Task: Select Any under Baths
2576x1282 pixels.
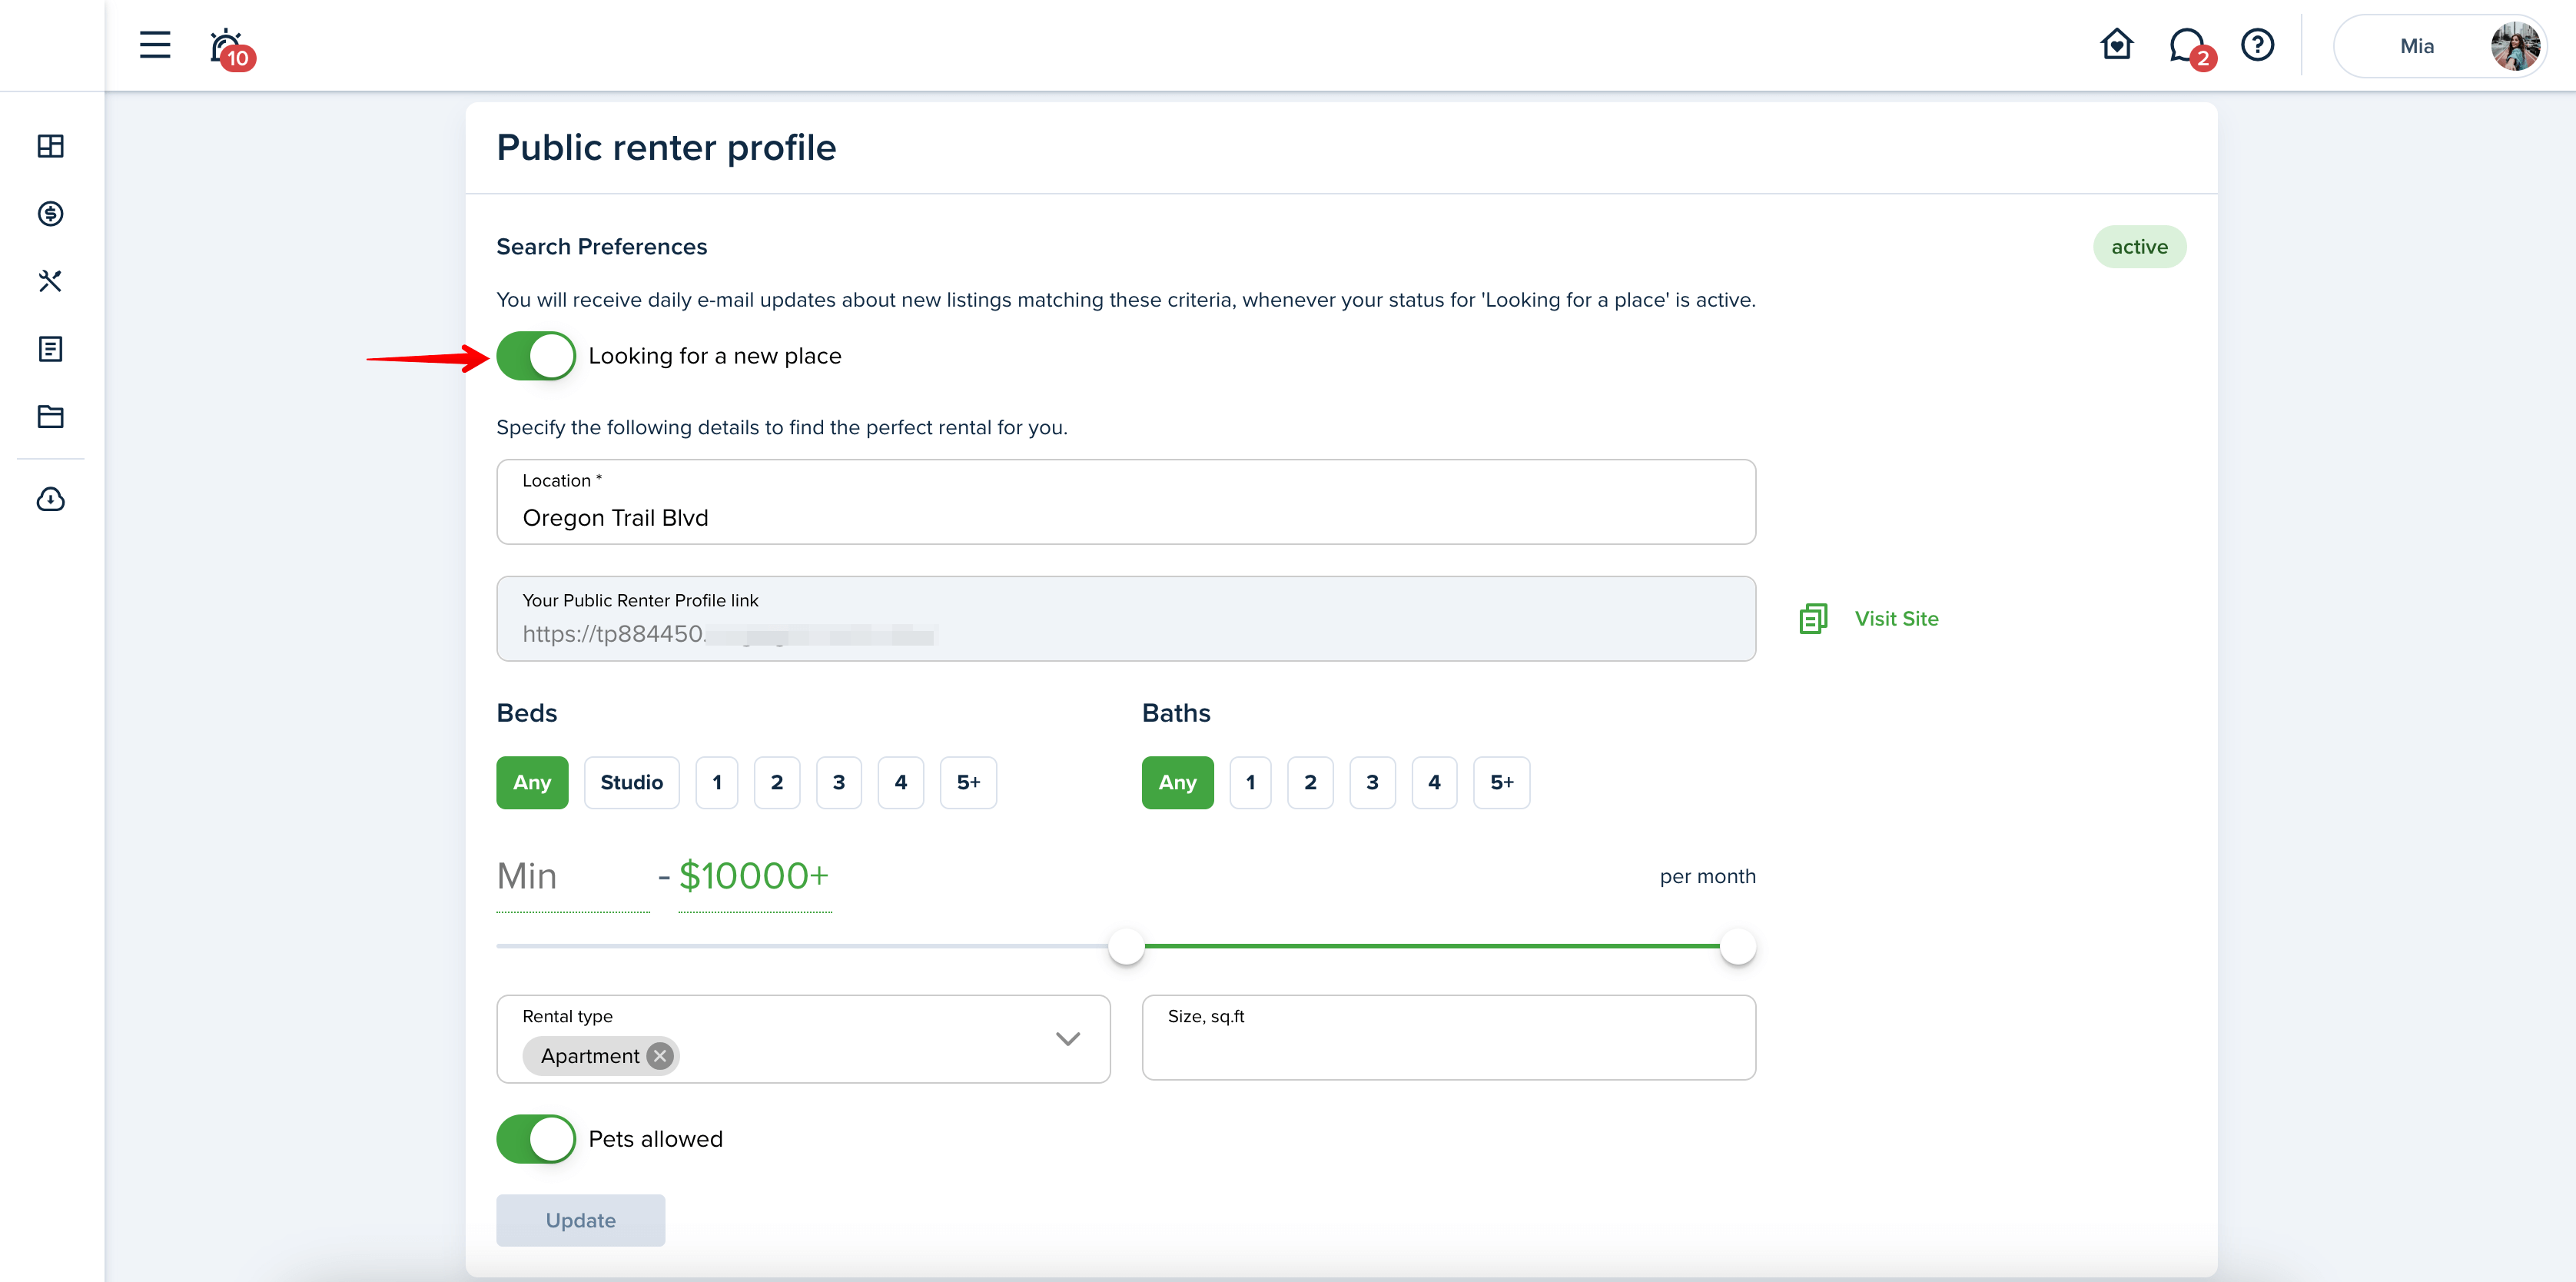Action: tap(1177, 783)
